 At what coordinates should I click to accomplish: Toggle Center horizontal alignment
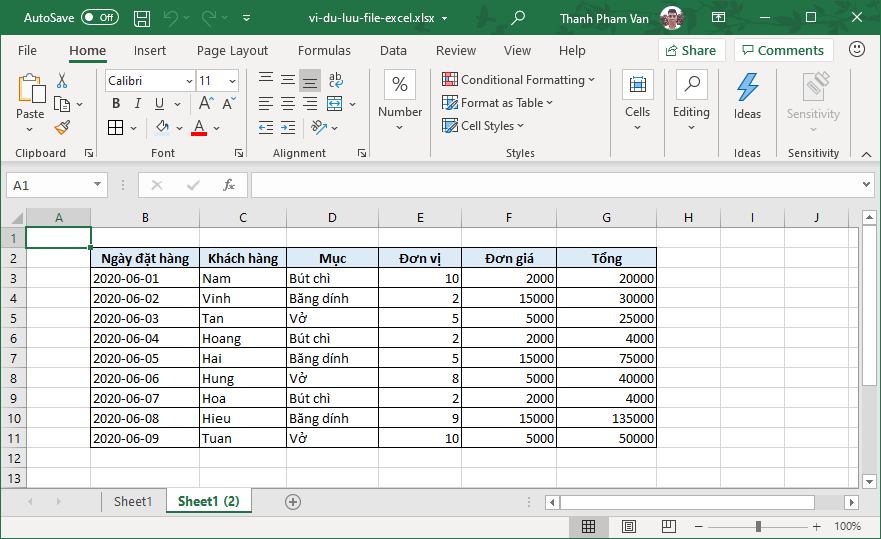[x=288, y=103]
